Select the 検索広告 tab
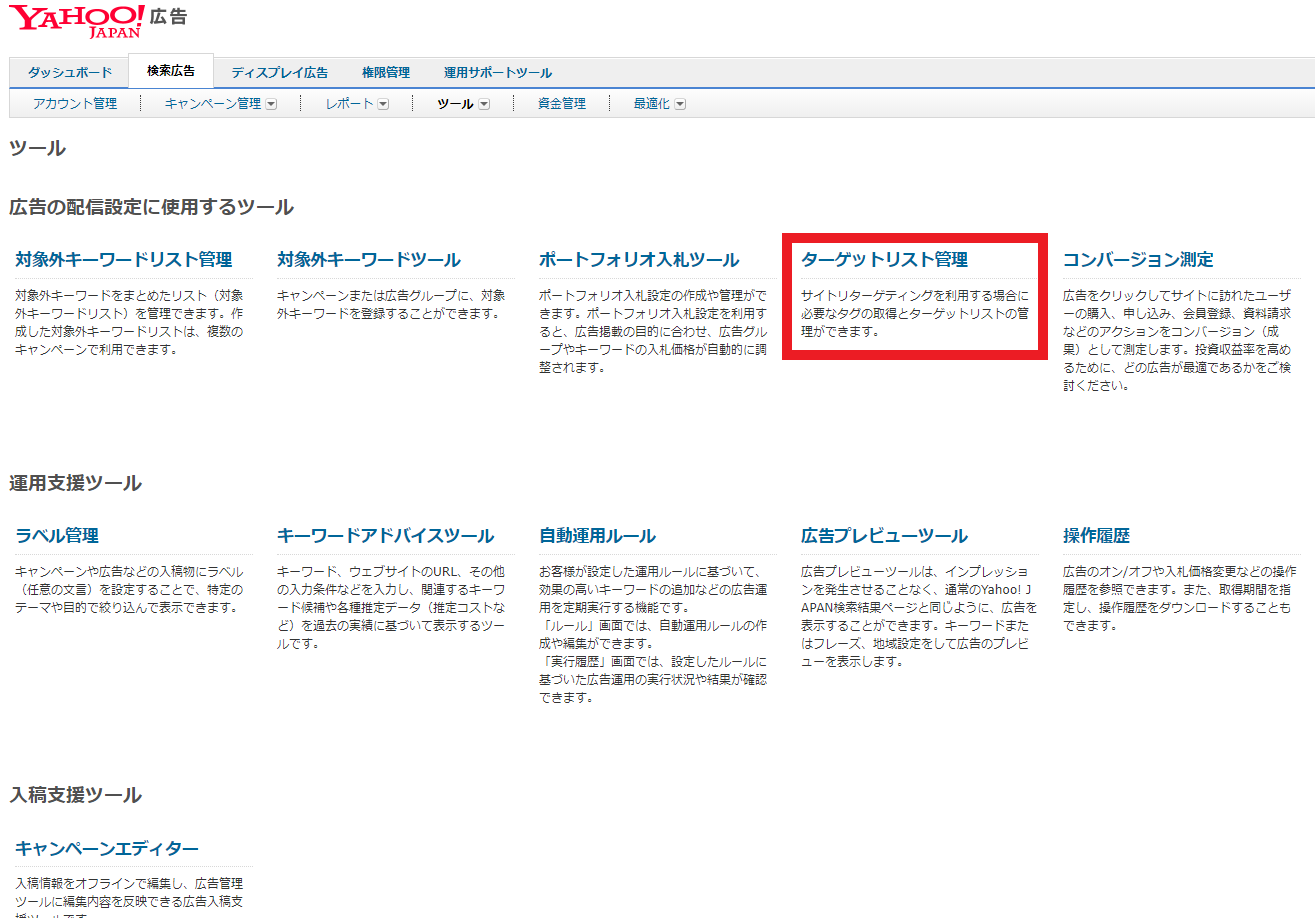This screenshot has width=1315, height=918. tap(171, 71)
